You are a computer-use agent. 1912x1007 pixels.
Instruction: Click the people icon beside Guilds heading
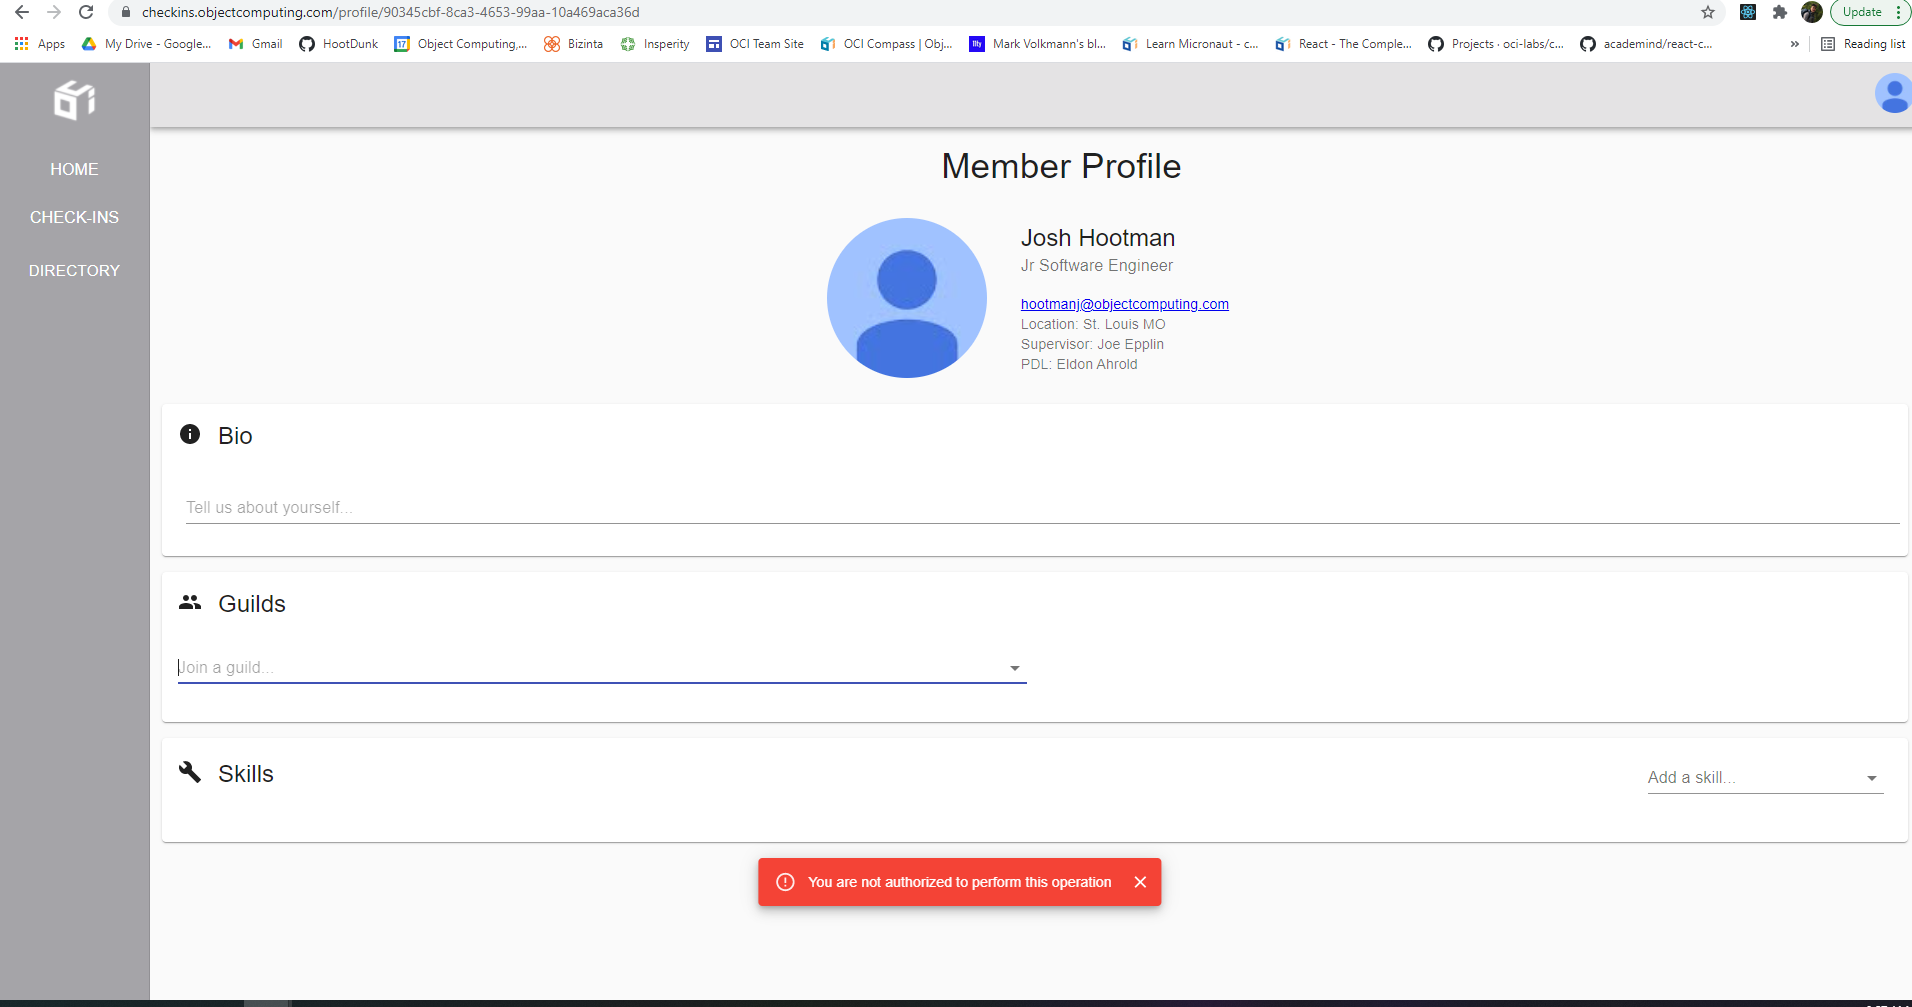189,602
